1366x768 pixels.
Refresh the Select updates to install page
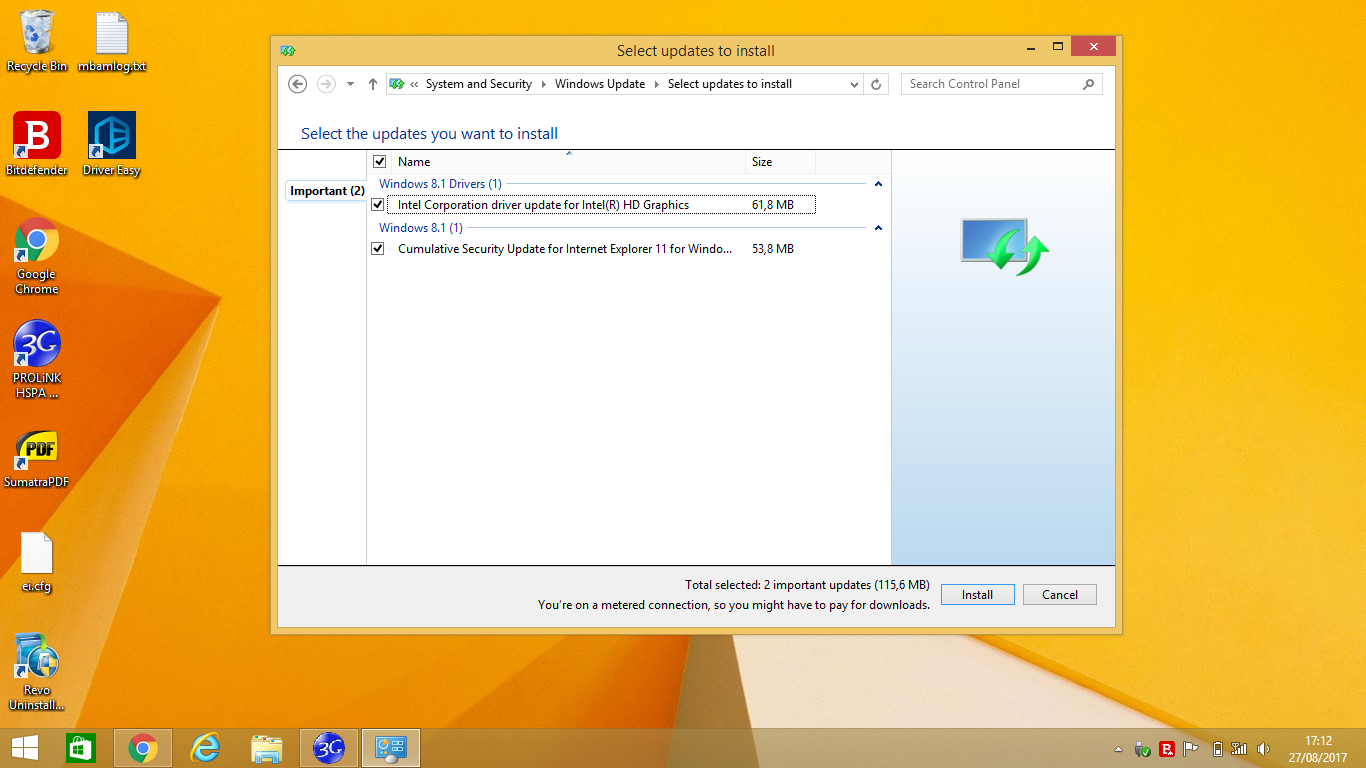(x=876, y=84)
